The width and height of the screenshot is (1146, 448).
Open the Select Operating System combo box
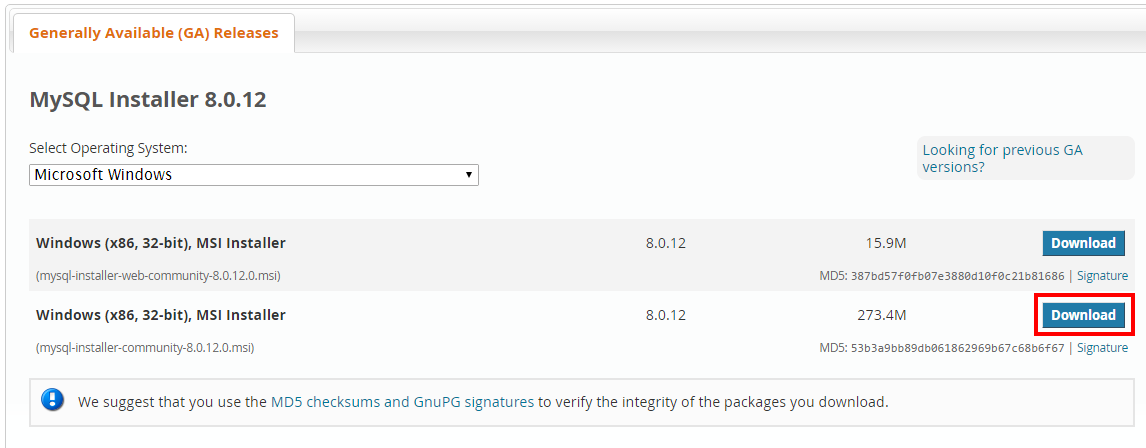click(254, 175)
